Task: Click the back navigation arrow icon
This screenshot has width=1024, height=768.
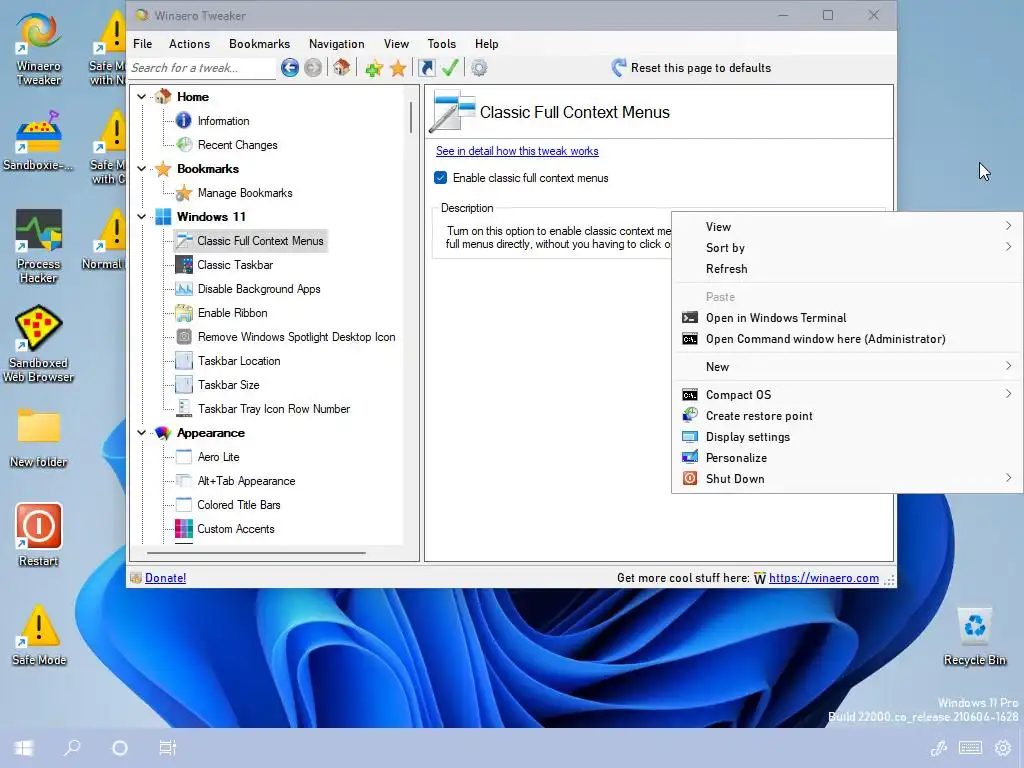Action: (290, 67)
